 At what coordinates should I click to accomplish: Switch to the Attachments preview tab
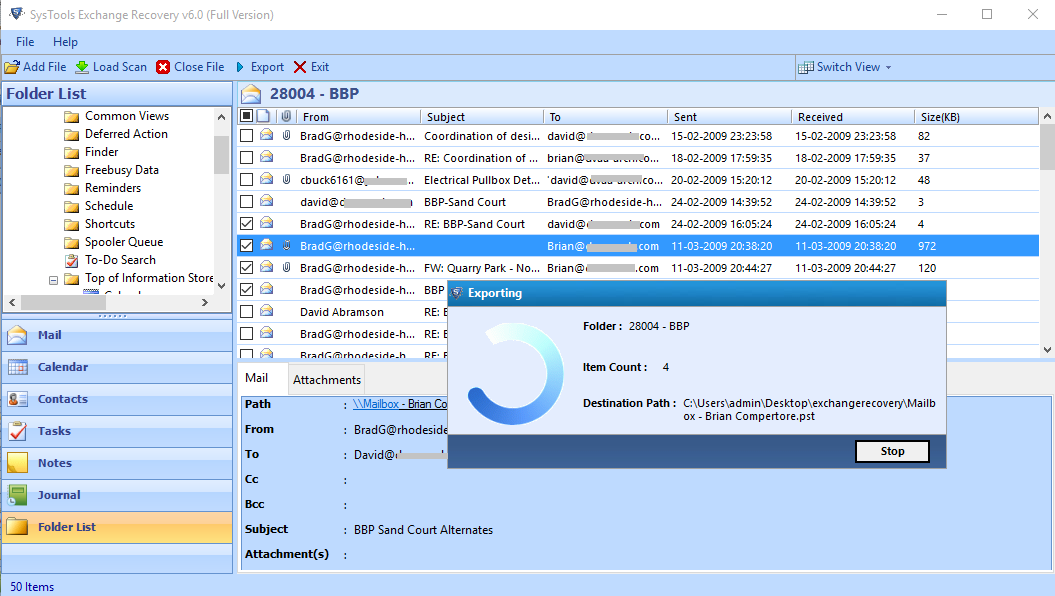pyautogui.click(x=327, y=379)
